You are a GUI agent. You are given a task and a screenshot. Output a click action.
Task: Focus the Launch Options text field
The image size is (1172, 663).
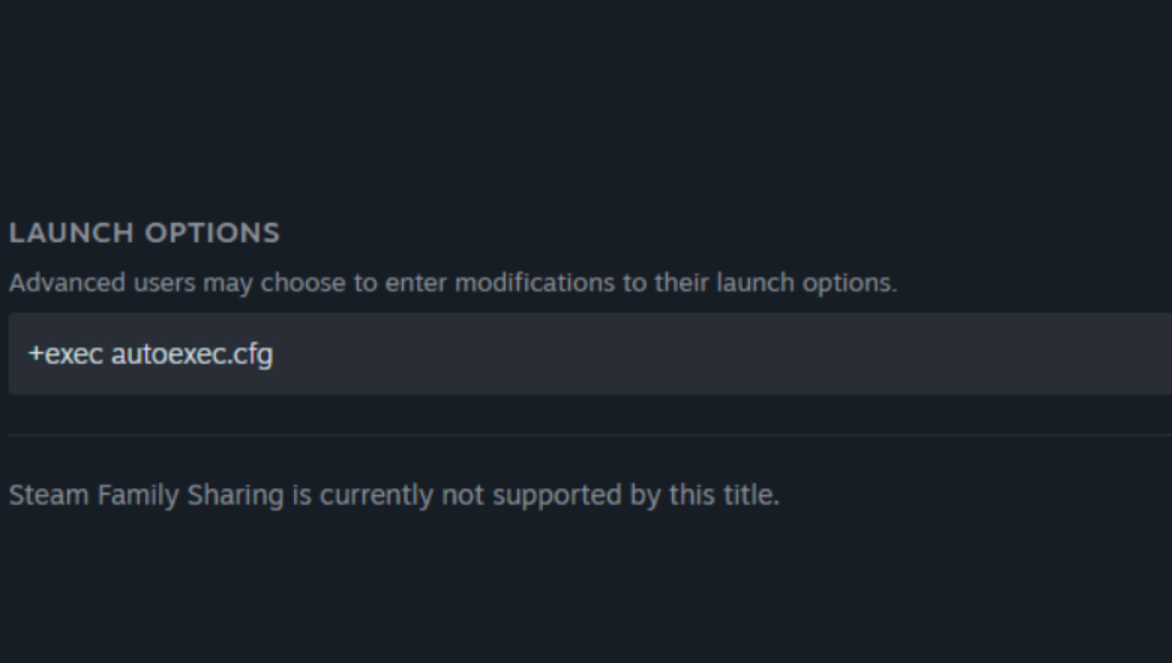point(590,354)
